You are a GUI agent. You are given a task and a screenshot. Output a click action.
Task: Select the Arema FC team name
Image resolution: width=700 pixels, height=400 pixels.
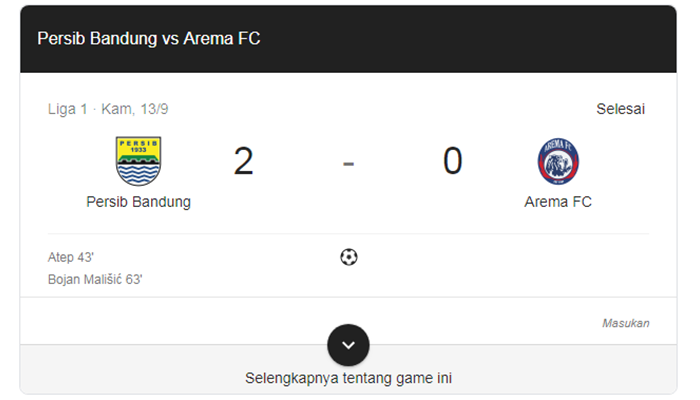pyautogui.click(x=558, y=201)
